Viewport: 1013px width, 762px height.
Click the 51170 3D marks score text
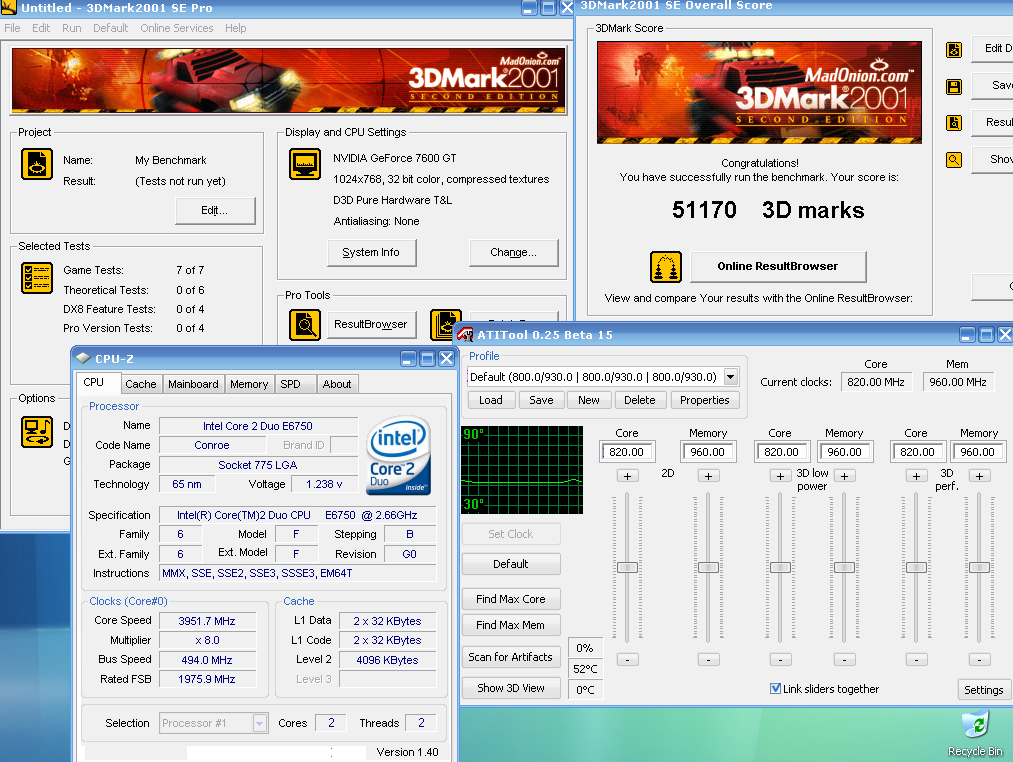pyautogui.click(x=768, y=210)
